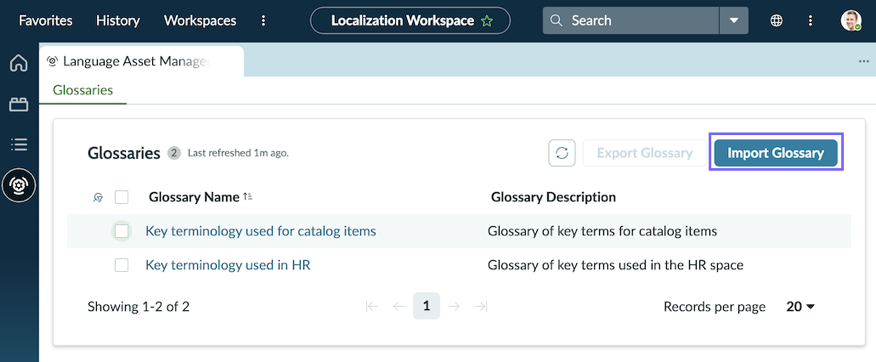Favorite the Localization Workspace with star

tap(487, 21)
